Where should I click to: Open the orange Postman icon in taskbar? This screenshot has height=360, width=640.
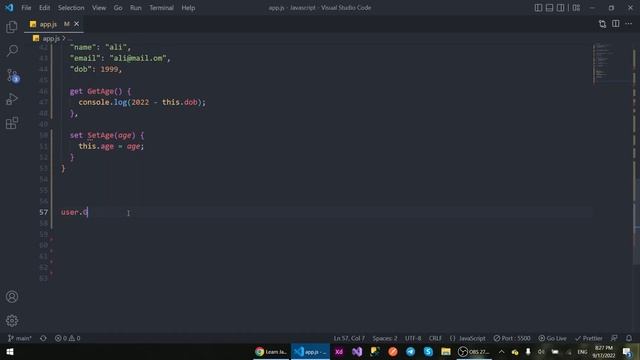pos(393,352)
